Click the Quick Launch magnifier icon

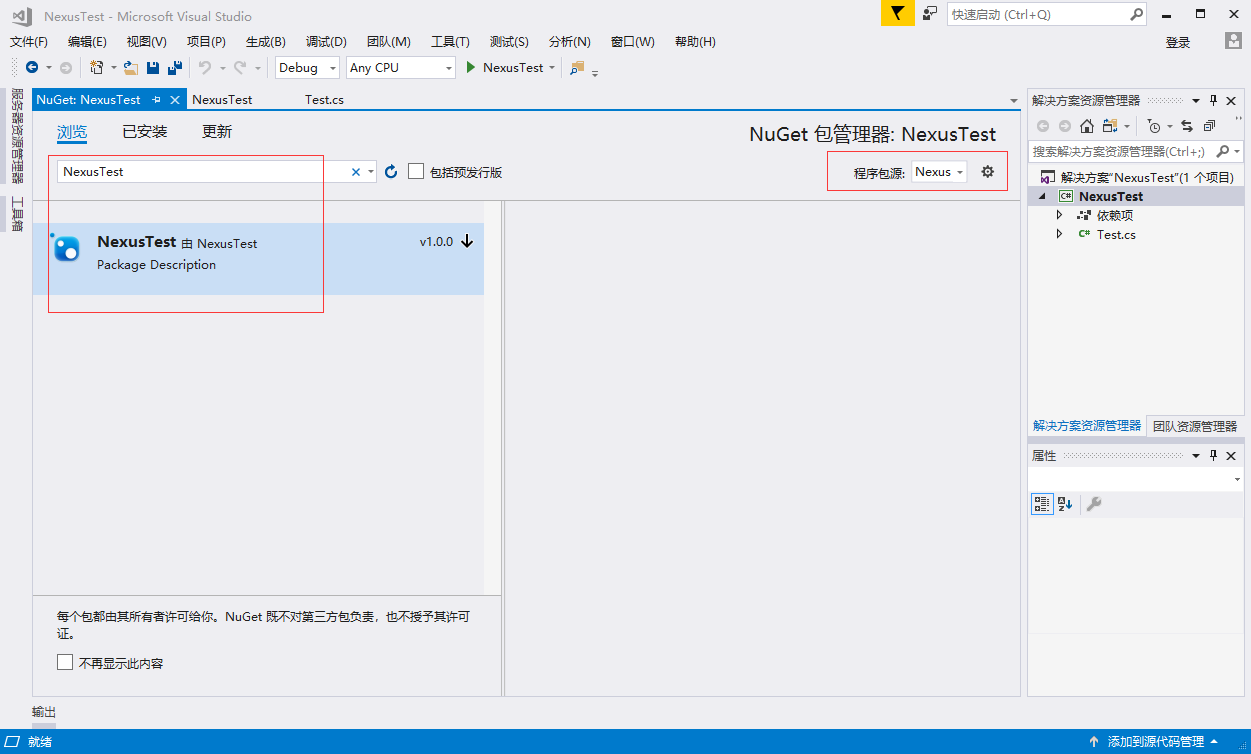1136,14
